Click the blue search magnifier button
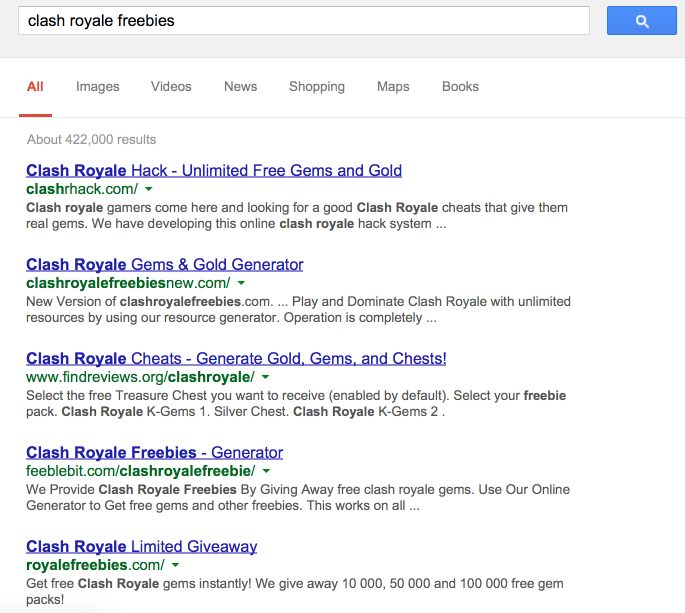This screenshot has width=685, height=613. pos(641,21)
